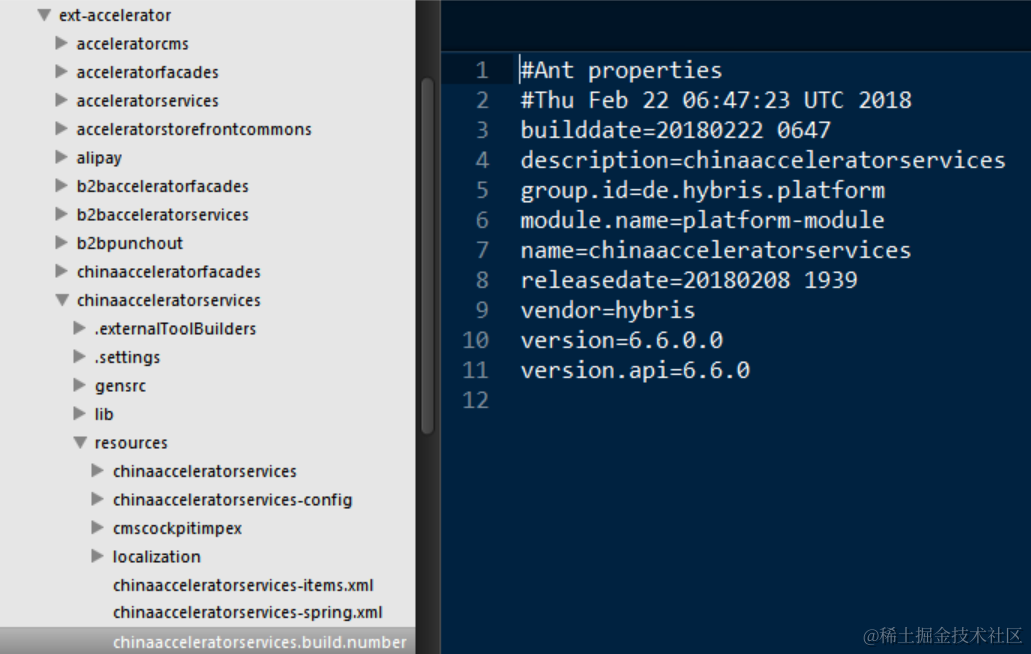Expand the acceleratorfacades folder arrow
This screenshot has height=654, width=1031.
pyautogui.click(x=61, y=71)
